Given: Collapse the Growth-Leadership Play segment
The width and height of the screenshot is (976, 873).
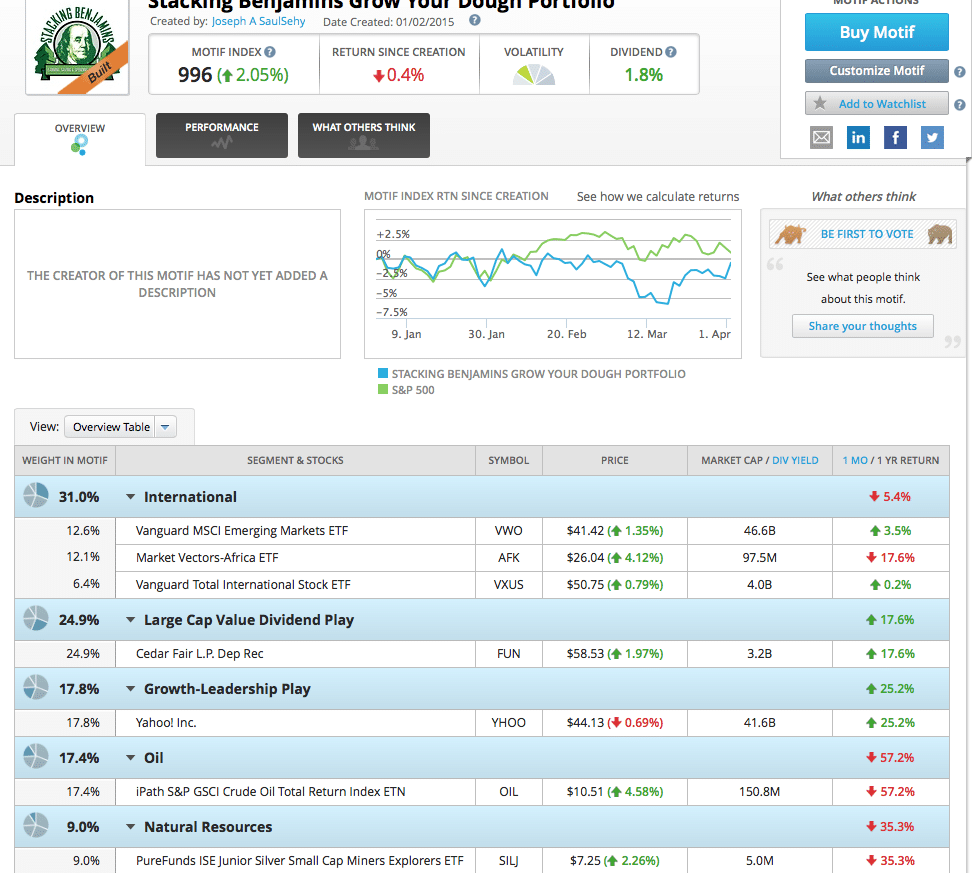Looking at the screenshot, I should pos(131,689).
